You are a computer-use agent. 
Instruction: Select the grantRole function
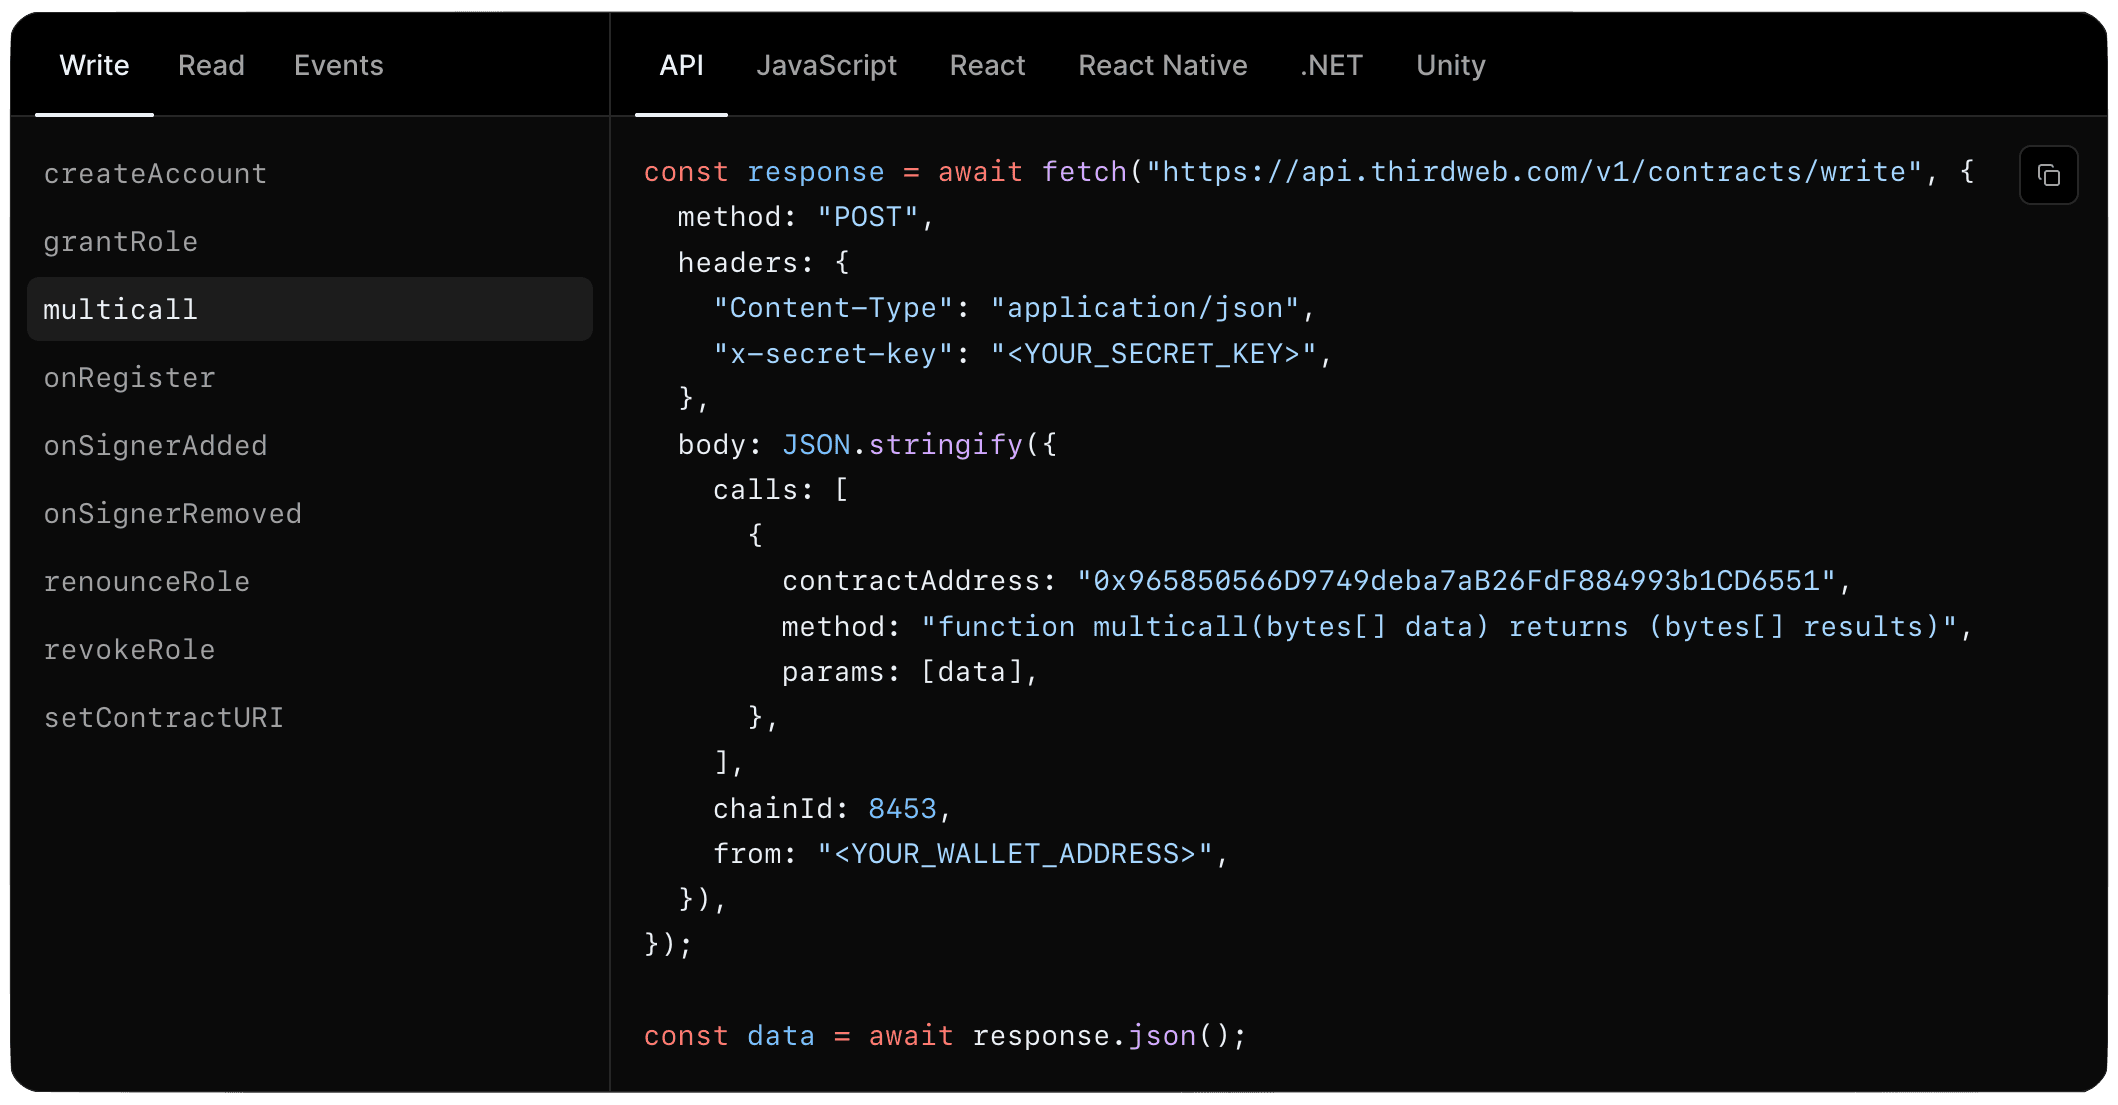click(x=120, y=242)
